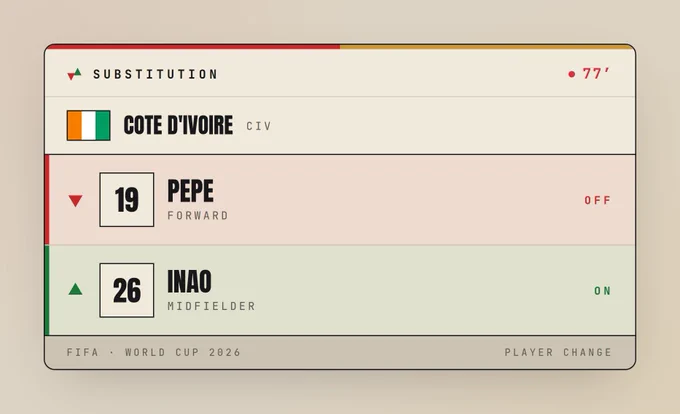
Task: Open player PEPE name
Action: [x=190, y=191]
